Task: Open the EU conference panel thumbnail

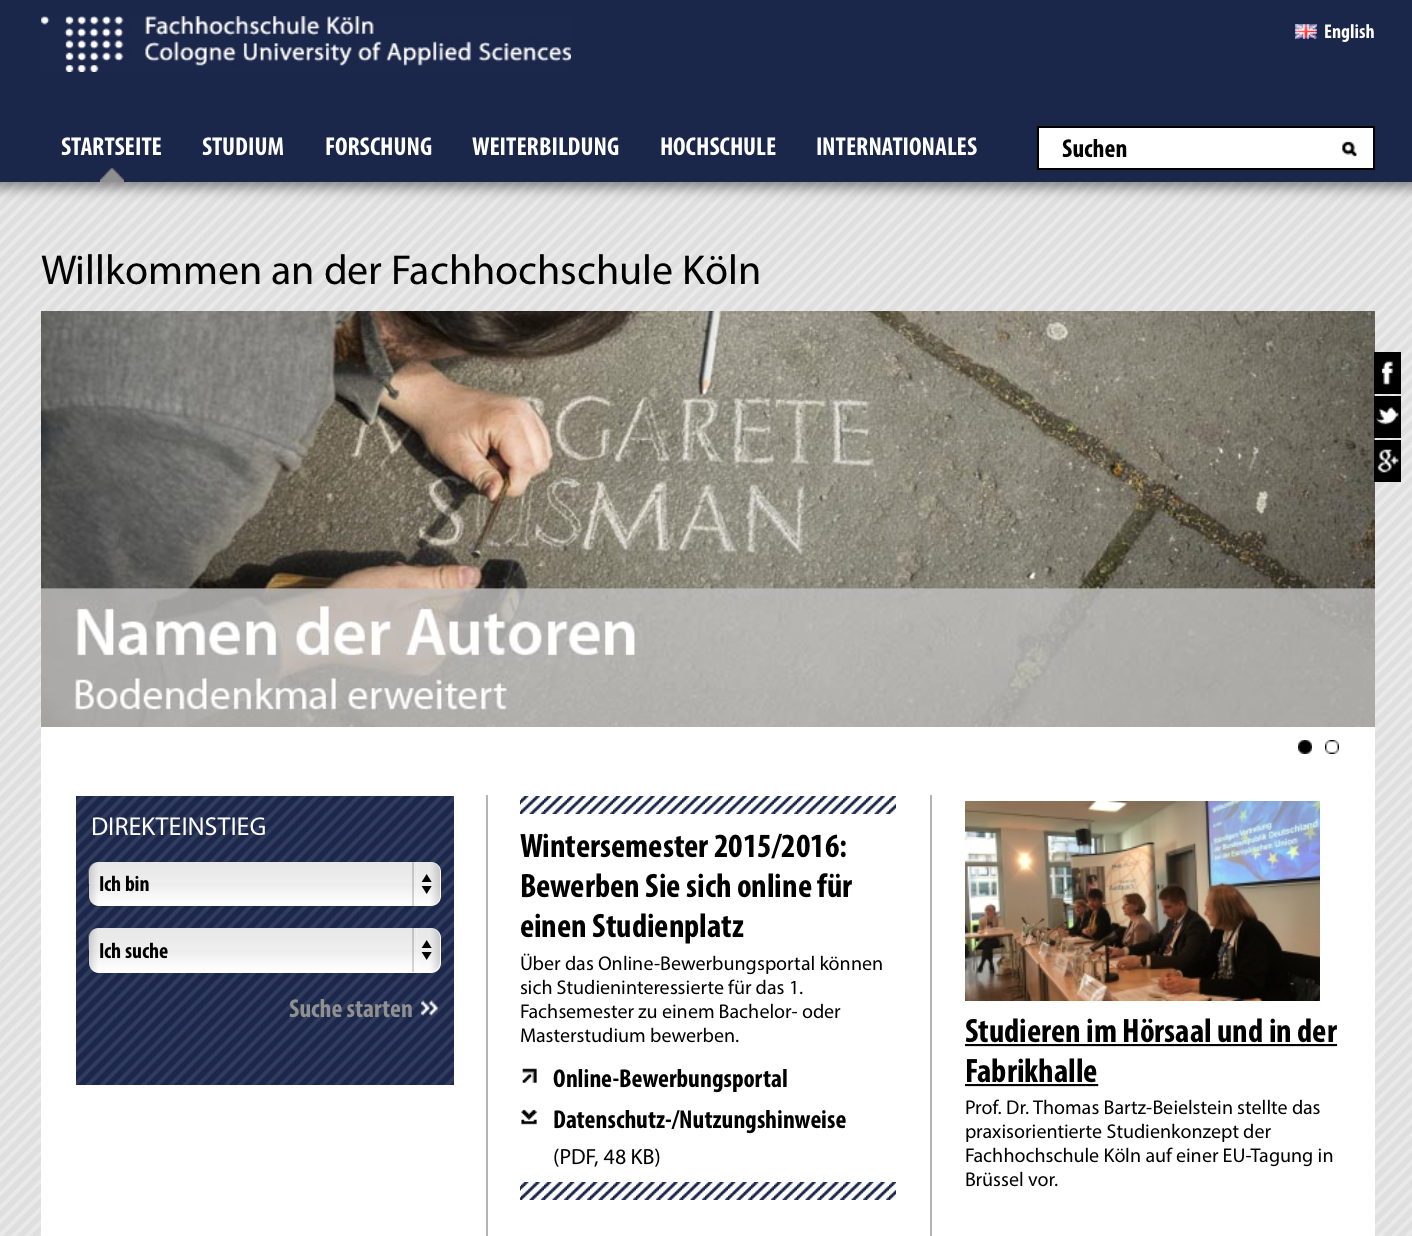Action: (1142, 901)
